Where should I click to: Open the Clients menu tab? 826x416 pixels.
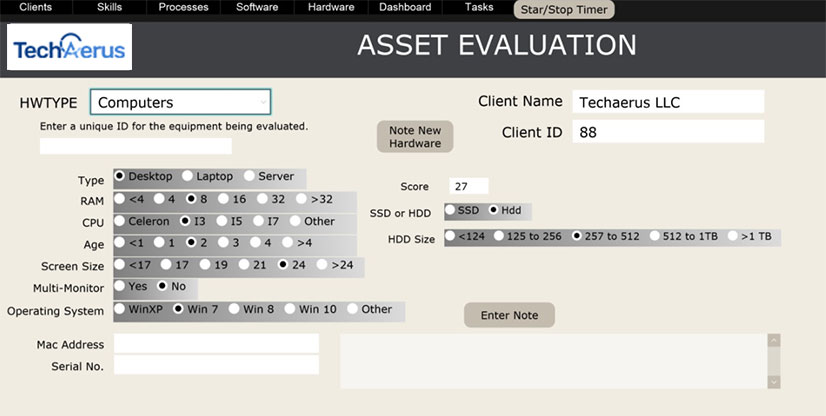tap(36, 8)
